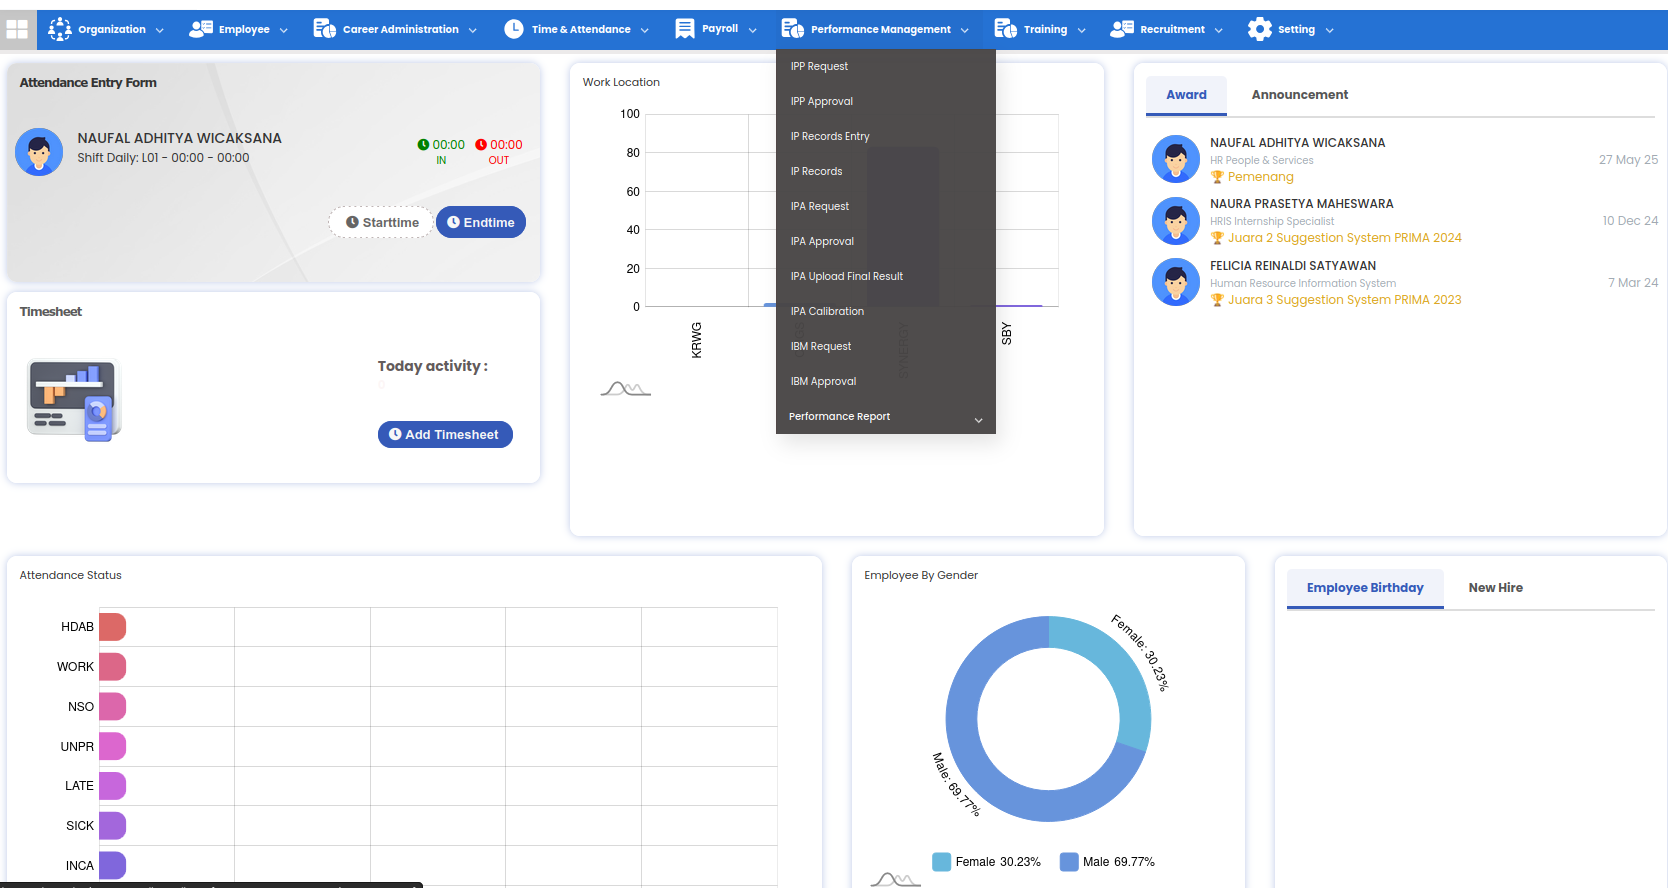Click the Organization menu icon
This screenshot has height=888, width=1668.
[60, 30]
